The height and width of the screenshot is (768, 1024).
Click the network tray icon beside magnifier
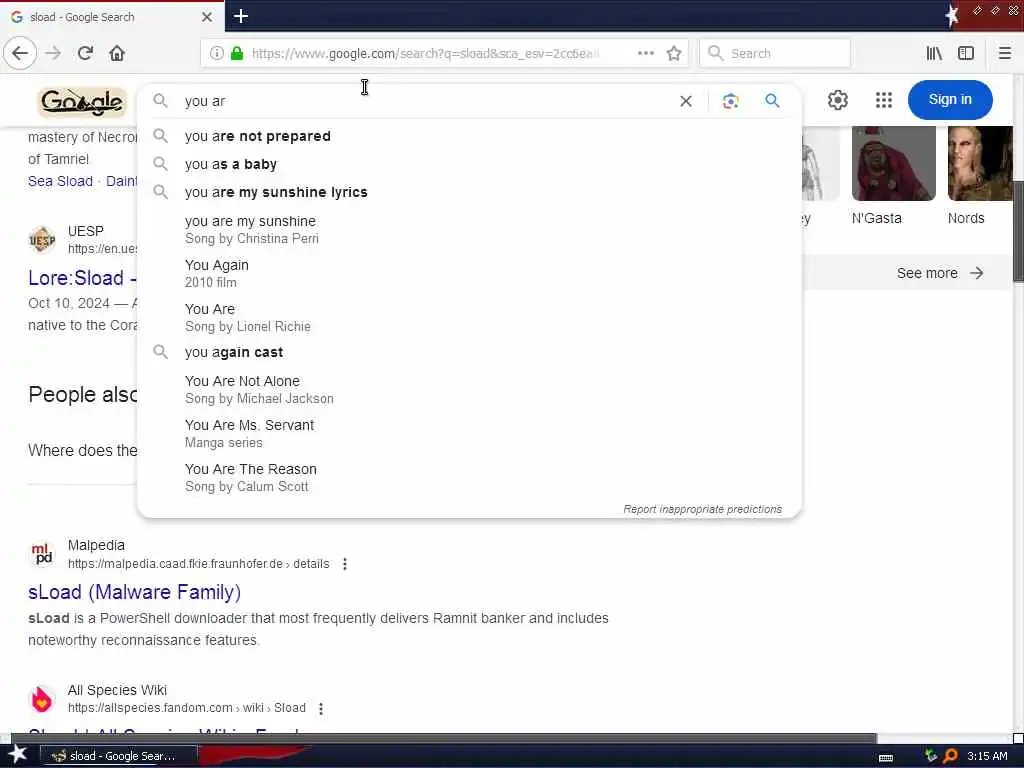coord(931,756)
